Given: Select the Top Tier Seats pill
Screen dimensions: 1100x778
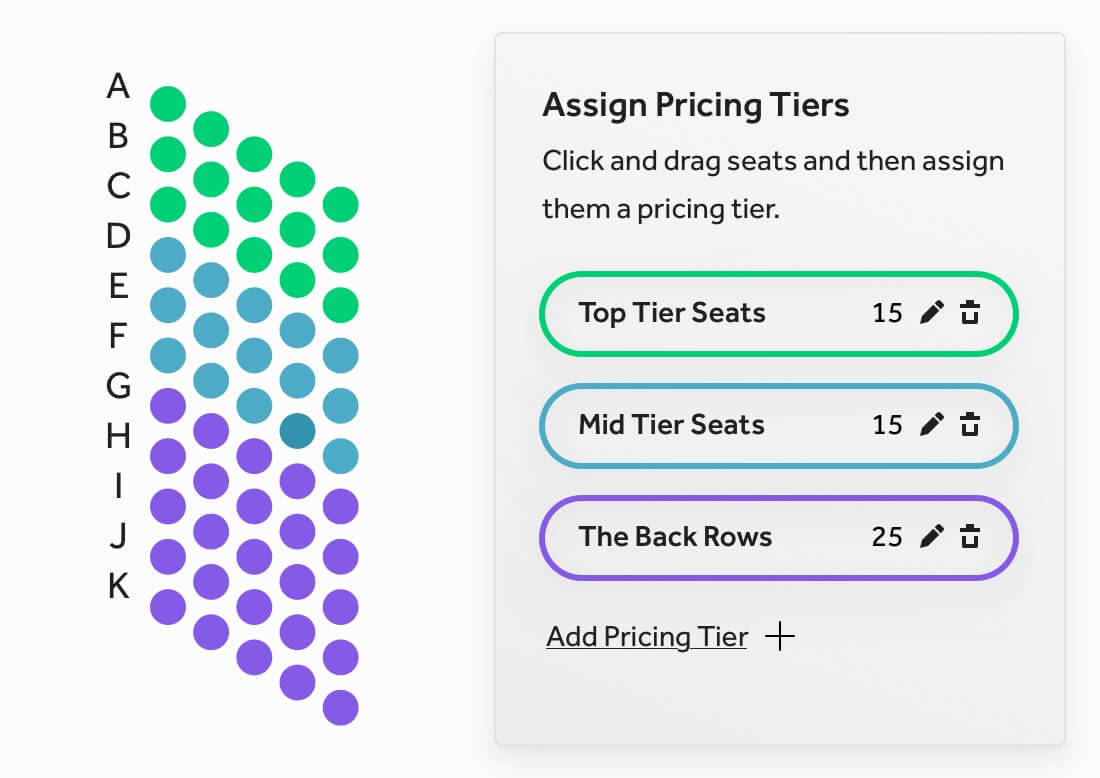Looking at the screenshot, I should (672, 313).
